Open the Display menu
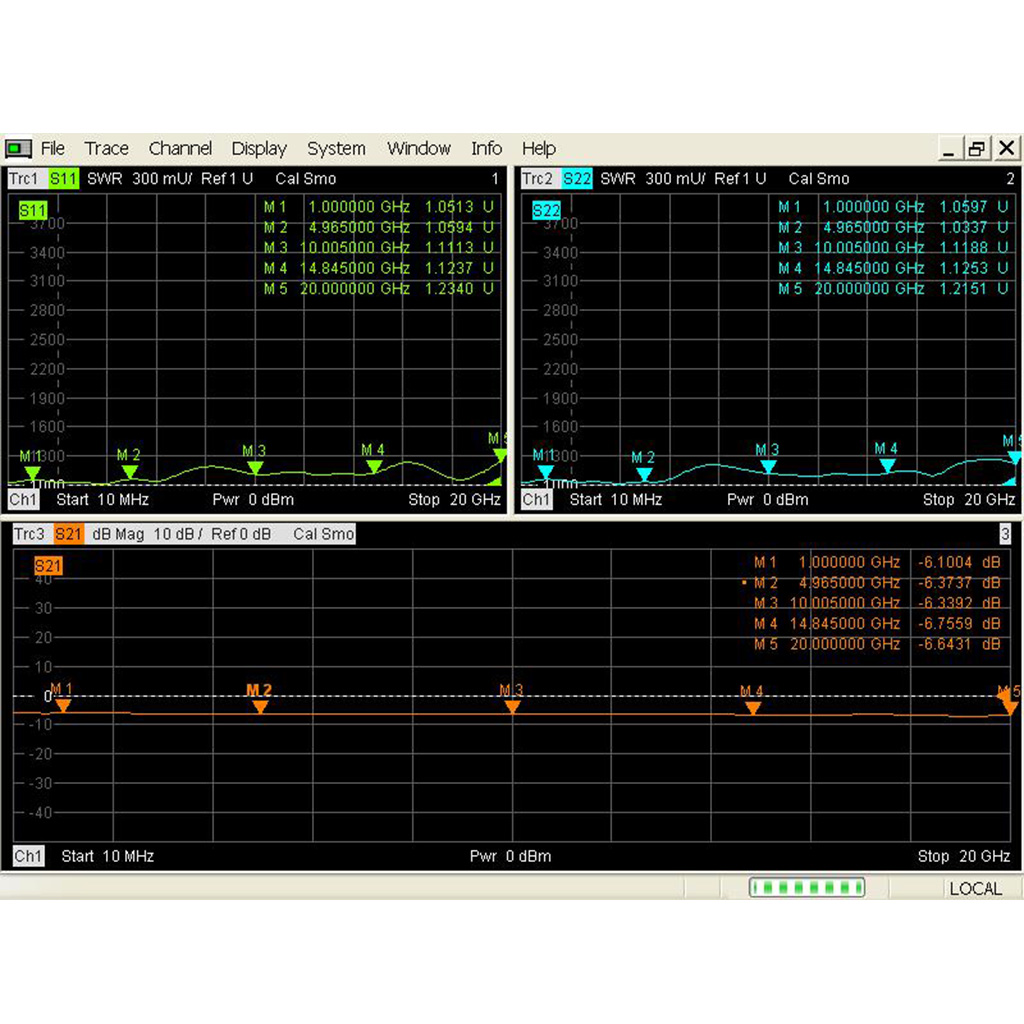Viewport: 1024px width, 1024px height. pyautogui.click(x=259, y=149)
